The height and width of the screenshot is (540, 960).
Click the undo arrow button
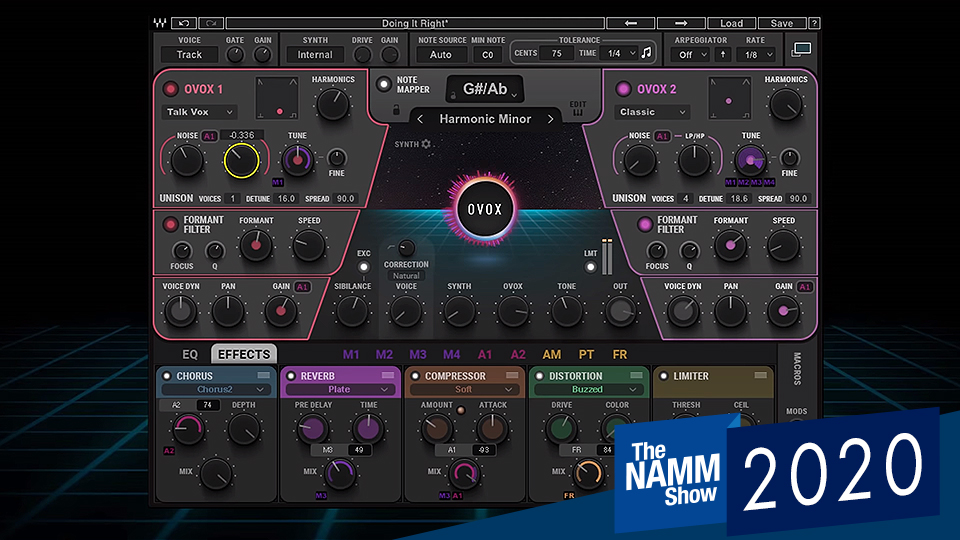(184, 23)
